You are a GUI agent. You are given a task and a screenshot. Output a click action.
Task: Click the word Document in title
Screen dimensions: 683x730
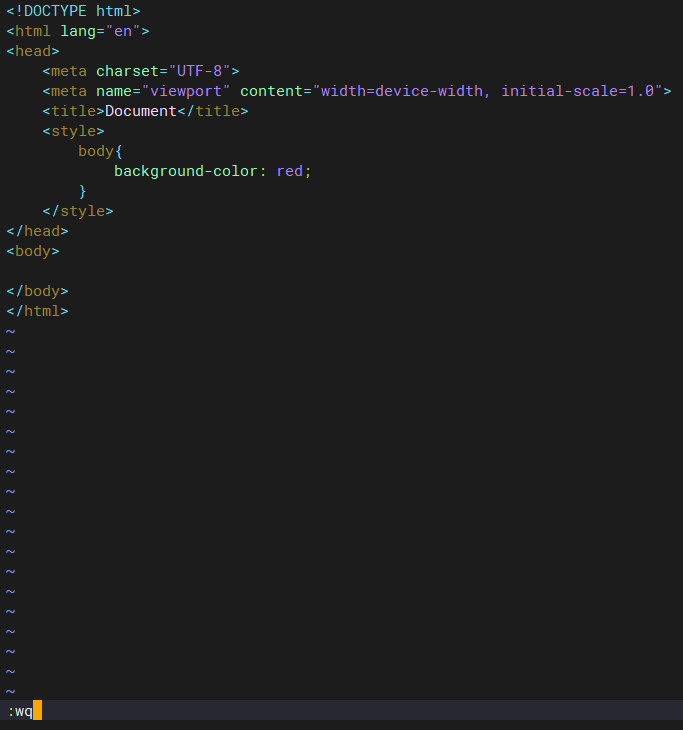coord(141,111)
